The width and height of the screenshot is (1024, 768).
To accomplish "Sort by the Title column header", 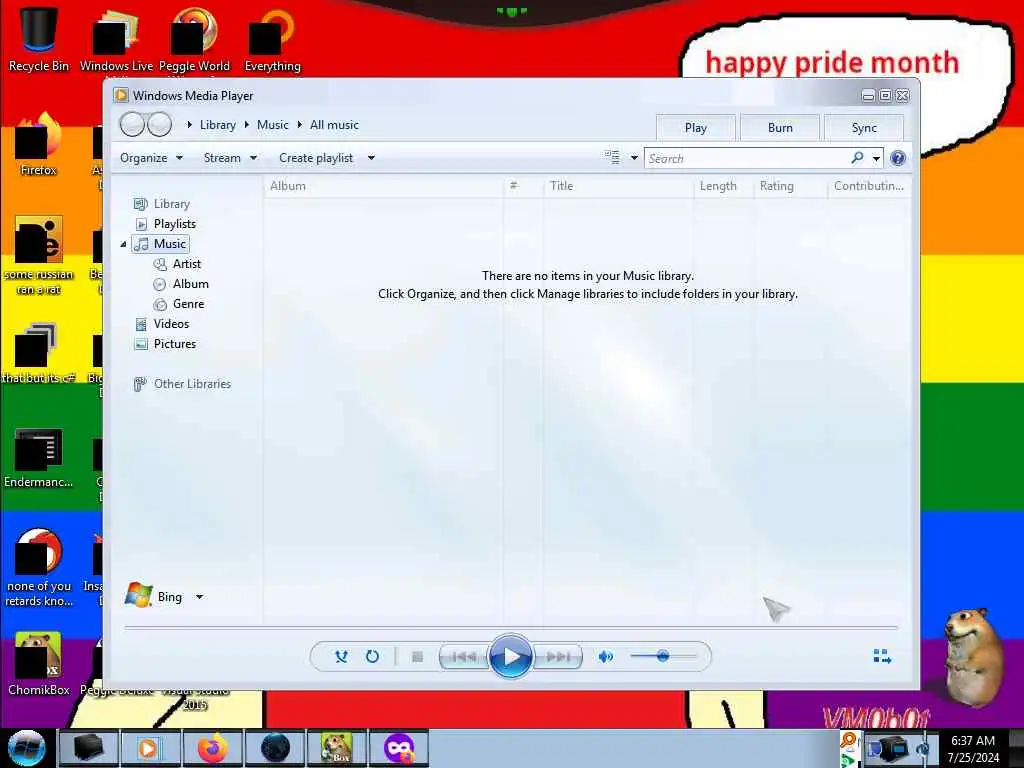I will [x=618, y=186].
